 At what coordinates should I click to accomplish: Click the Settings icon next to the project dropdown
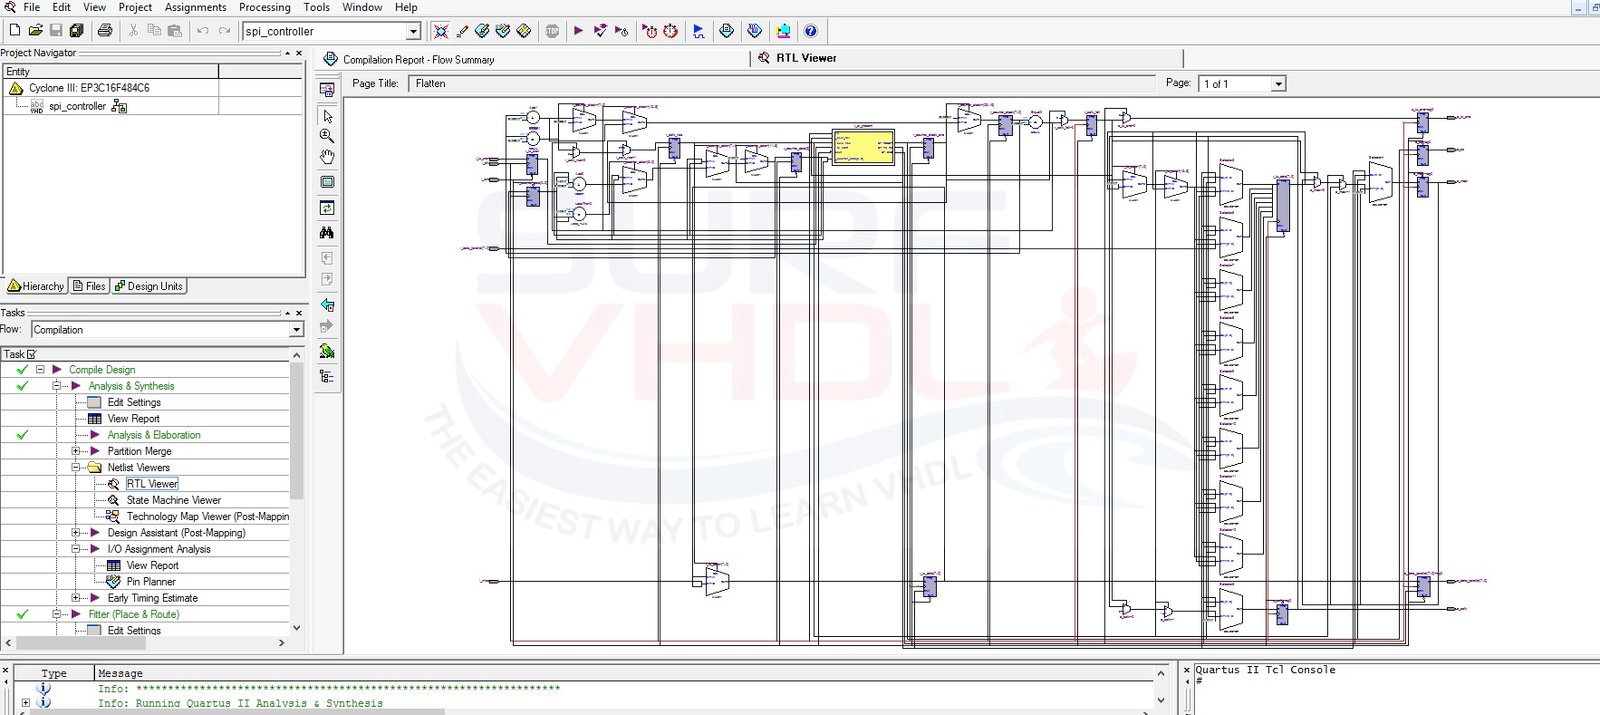pyautogui.click(x=441, y=31)
